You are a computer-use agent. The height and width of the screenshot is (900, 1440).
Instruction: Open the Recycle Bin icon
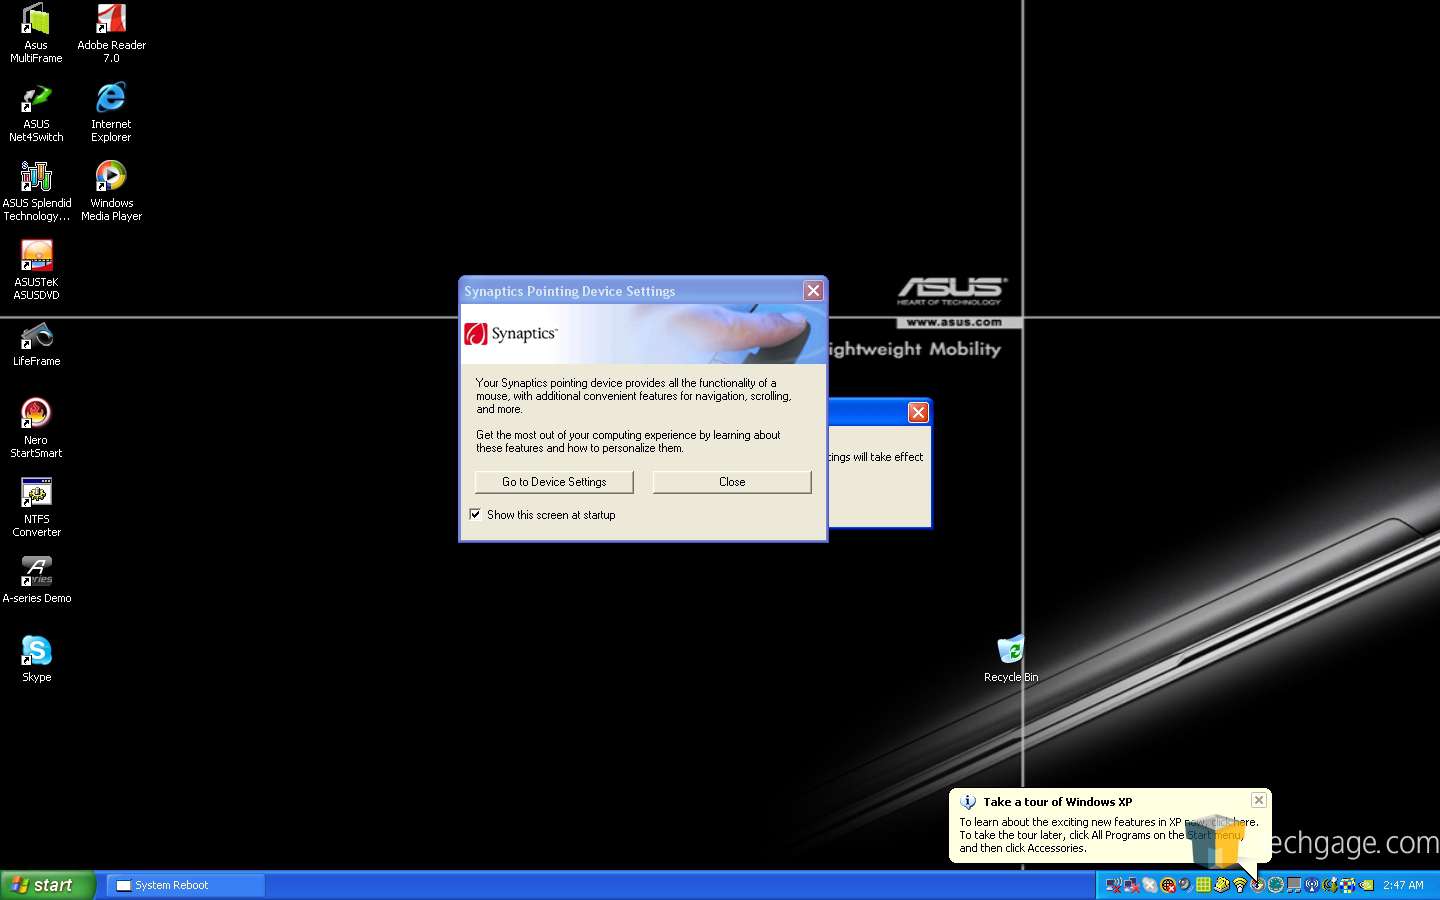tap(1011, 659)
